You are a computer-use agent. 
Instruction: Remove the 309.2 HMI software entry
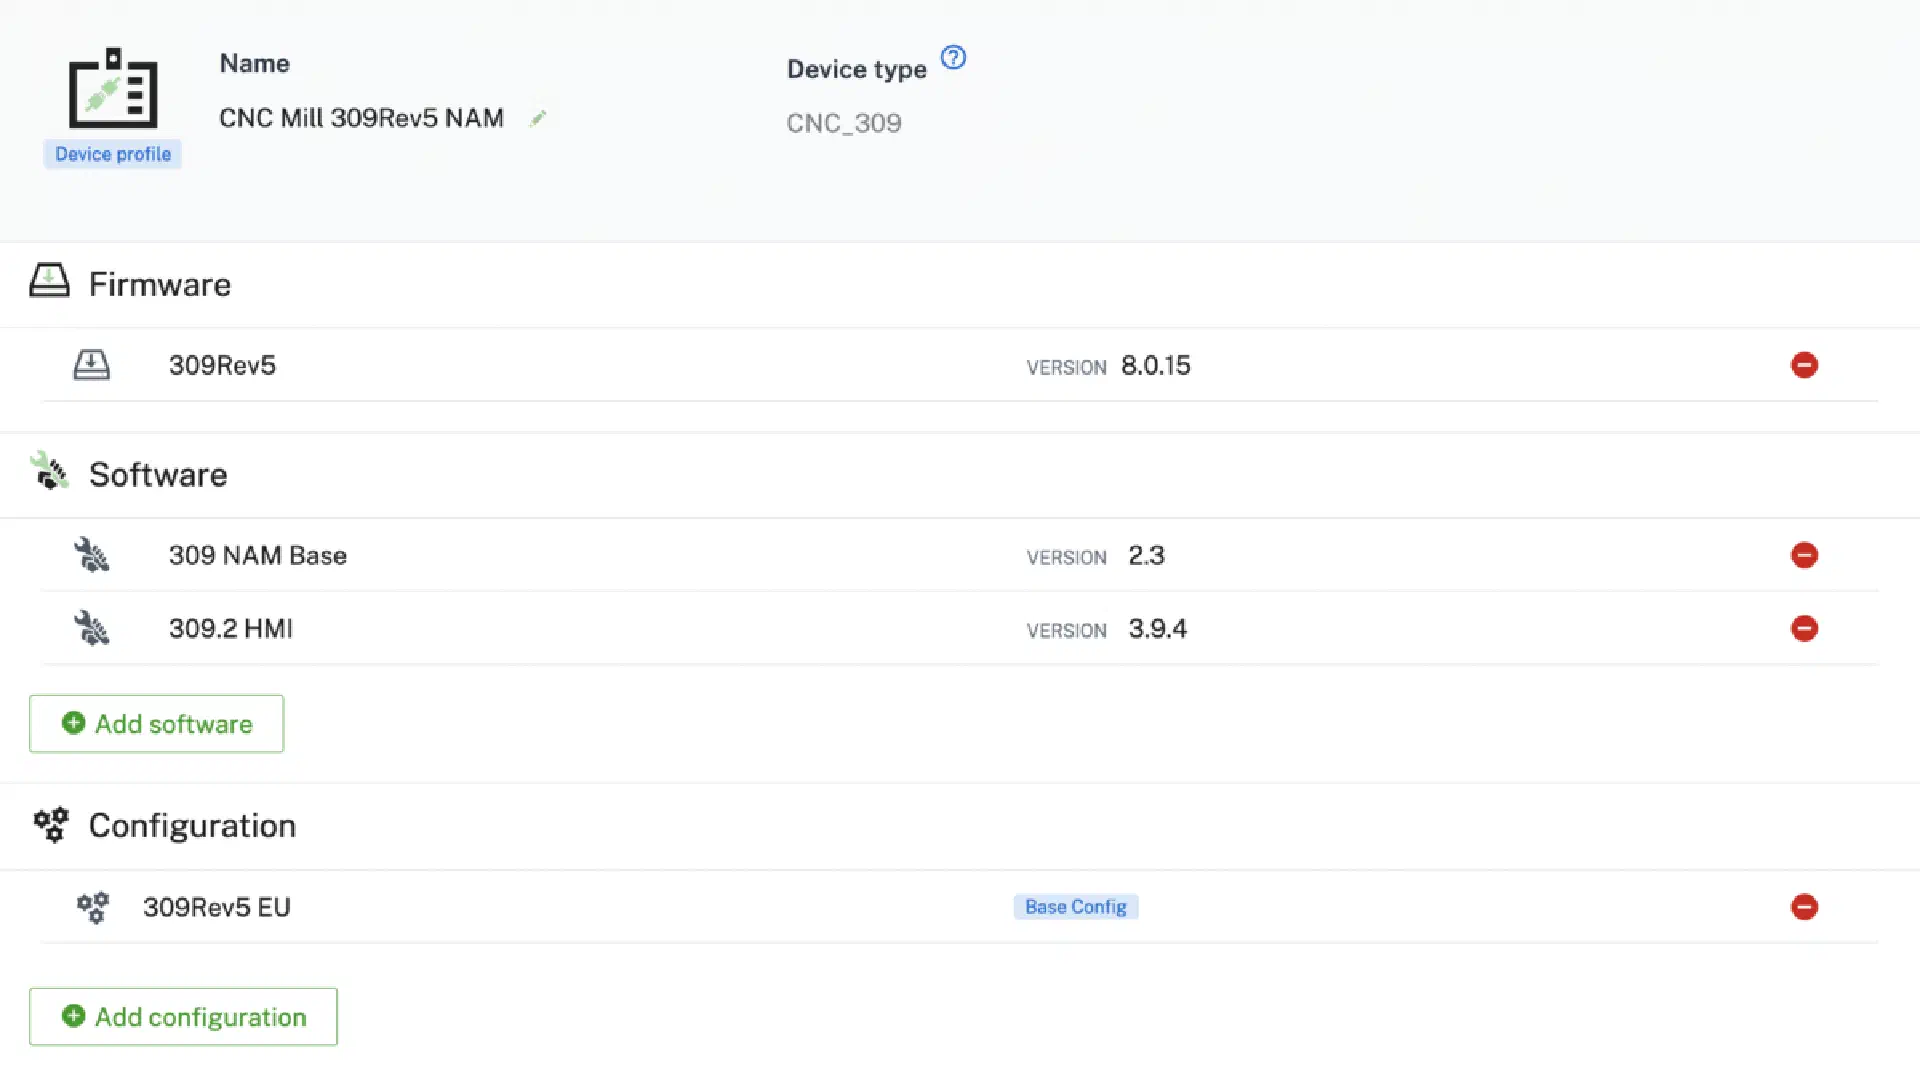(1804, 628)
